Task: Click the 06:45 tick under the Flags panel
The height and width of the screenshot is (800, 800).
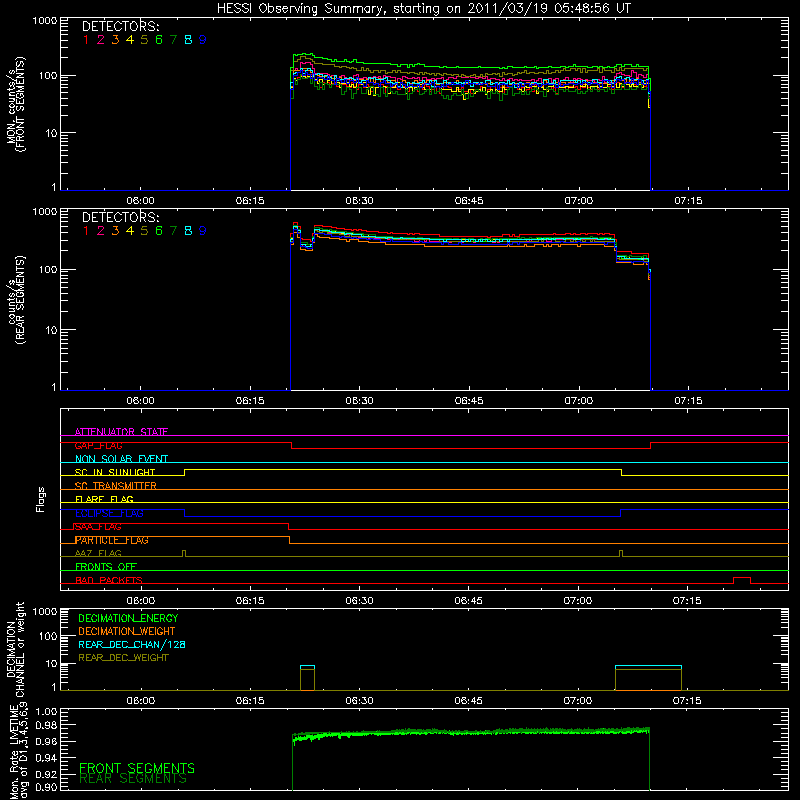Action: pyautogui.click(x=468, y=601)
